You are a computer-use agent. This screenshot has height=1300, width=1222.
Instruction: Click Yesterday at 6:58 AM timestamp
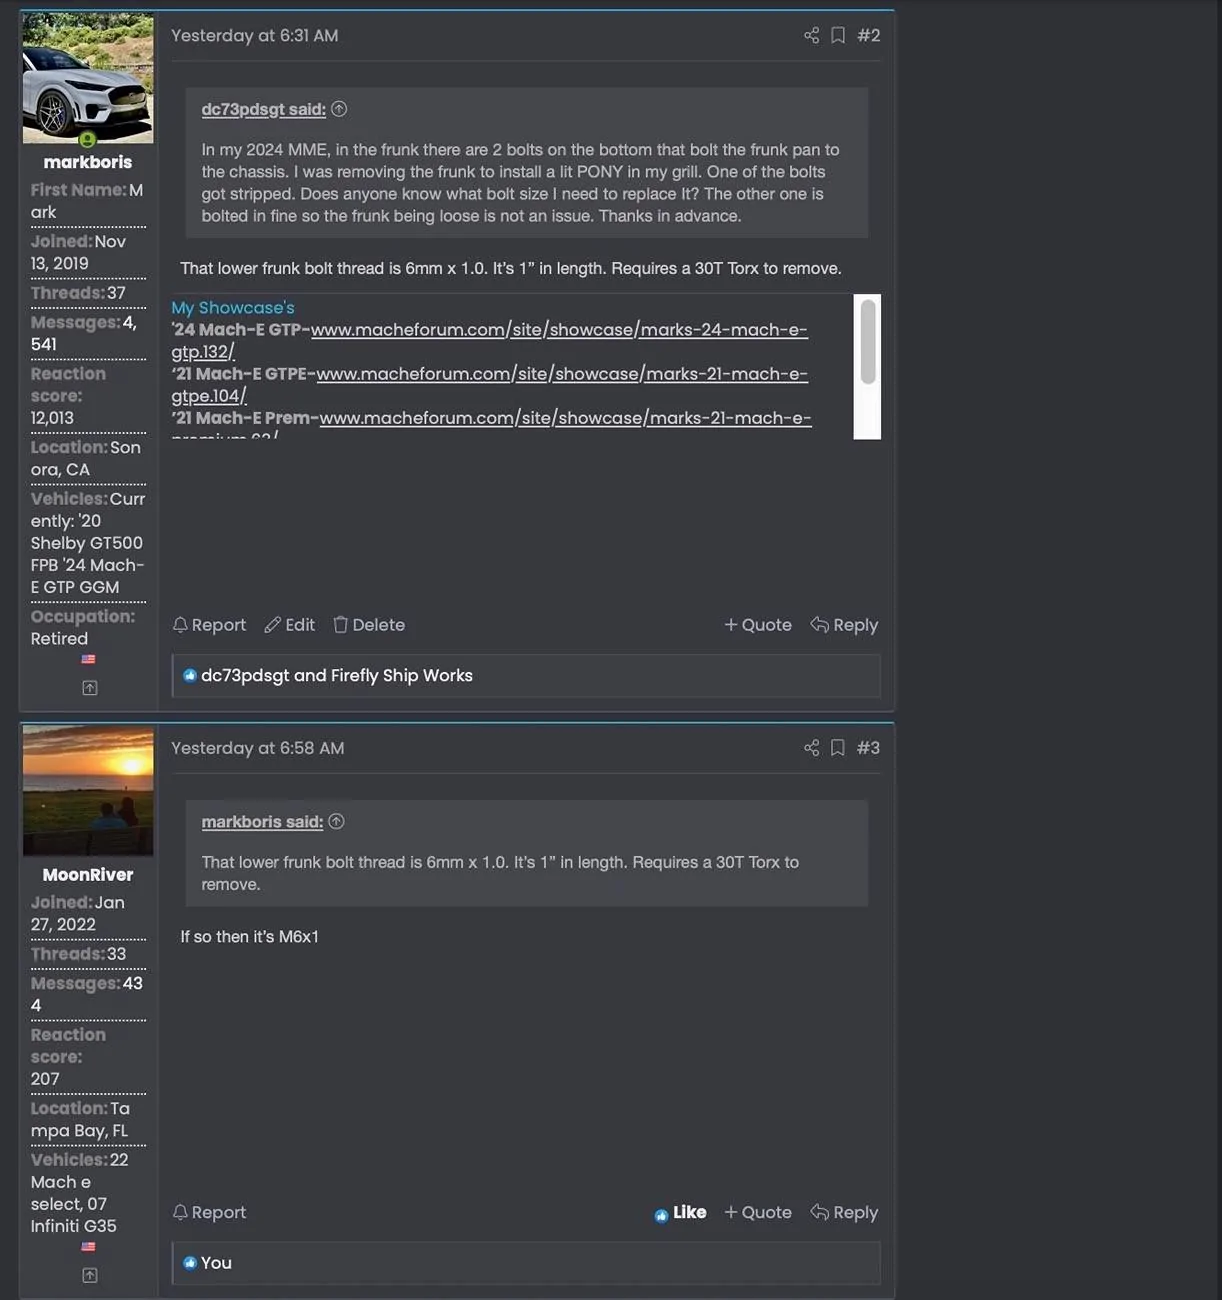258,748
